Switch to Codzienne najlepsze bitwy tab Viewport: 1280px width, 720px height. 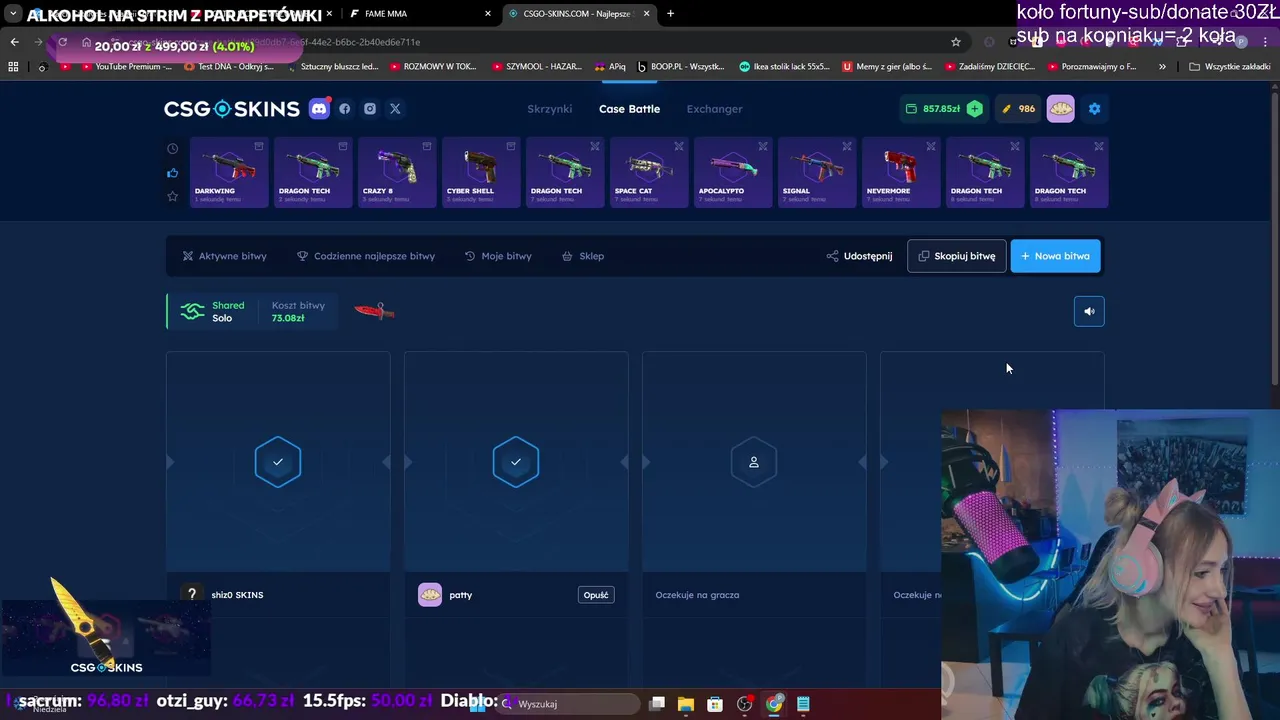(x=366, y=256)
